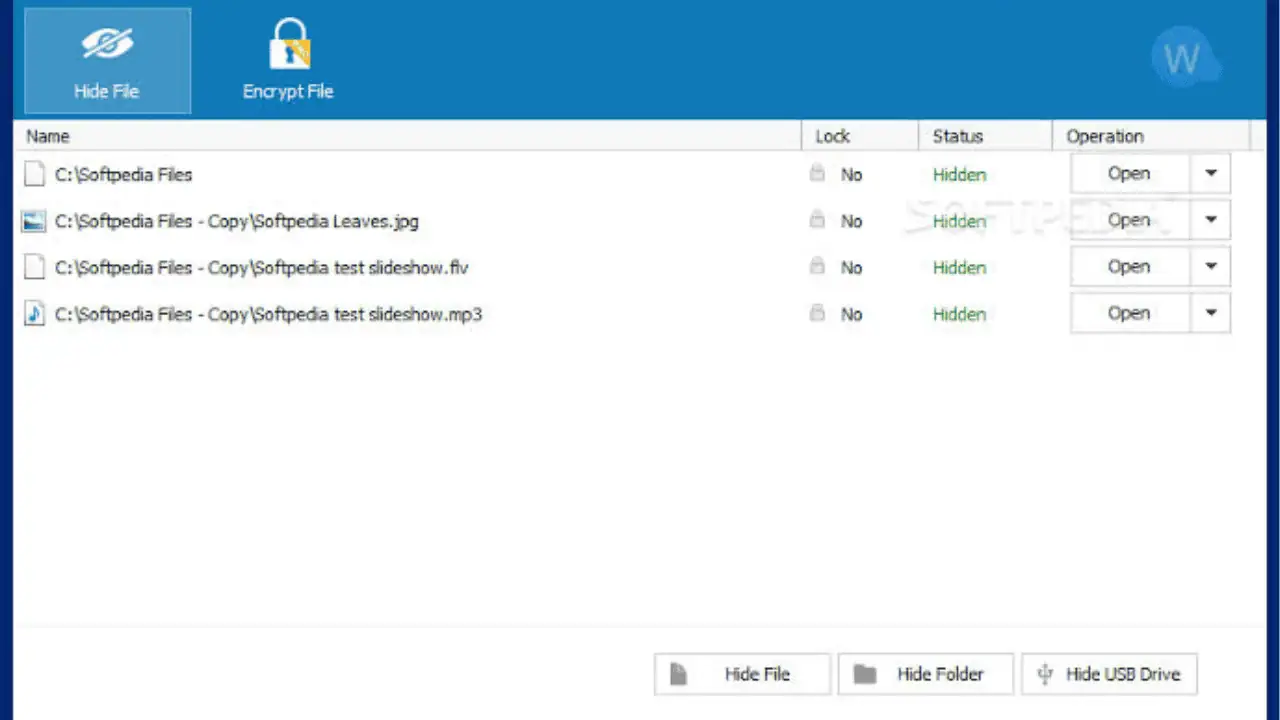This screenshot has width=1280, height=720.
Task: Click Hidden status for slideshow.flv
Action: [960, 267]
